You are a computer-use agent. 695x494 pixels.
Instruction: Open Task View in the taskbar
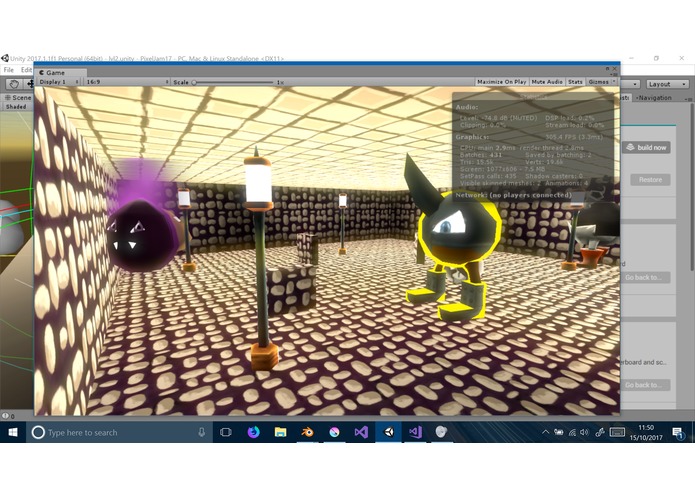(226, 432)
